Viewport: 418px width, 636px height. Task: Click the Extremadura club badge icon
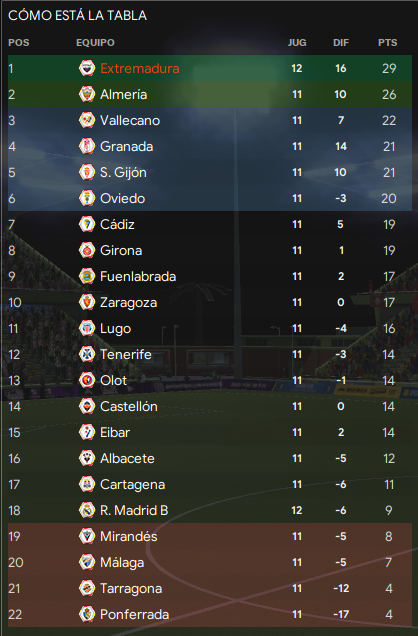87,68
